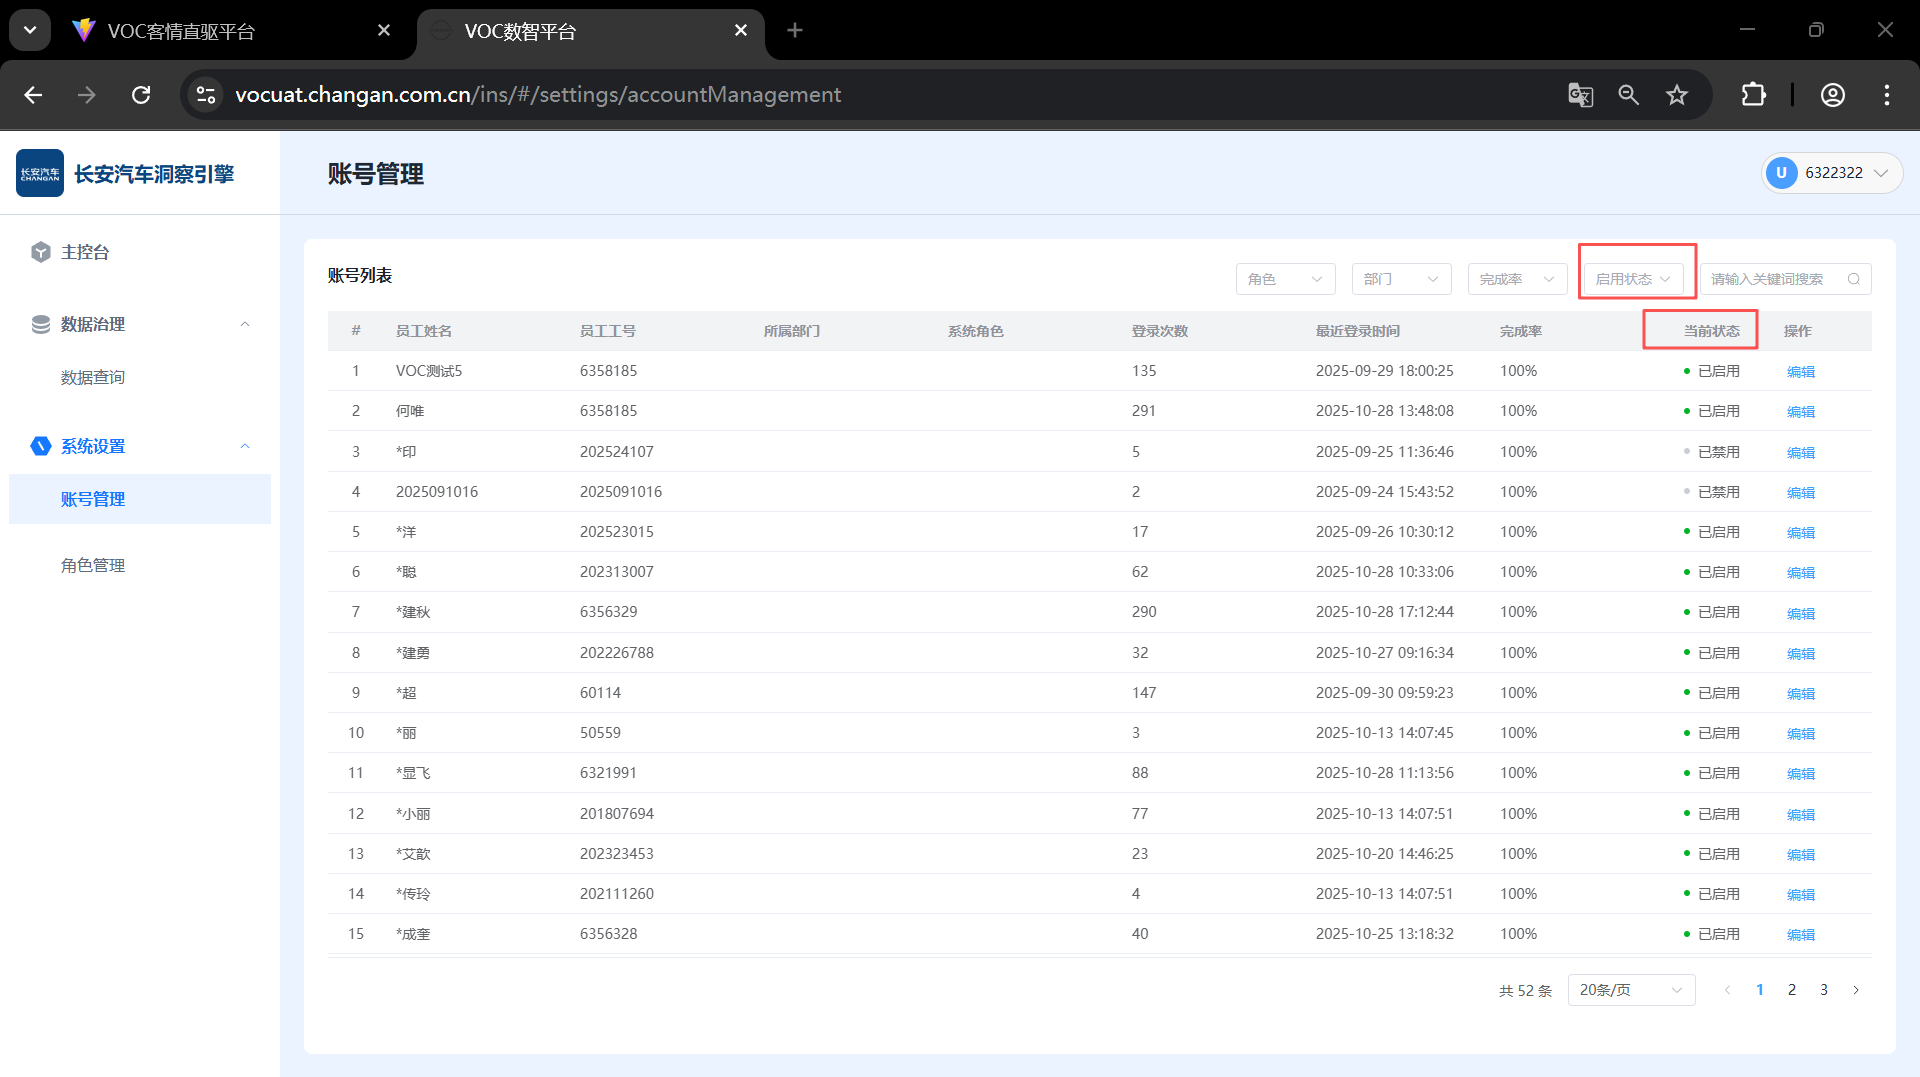
Task: Click the browser reload page icon
Action: pyautogui.click(x=141, y=95)
